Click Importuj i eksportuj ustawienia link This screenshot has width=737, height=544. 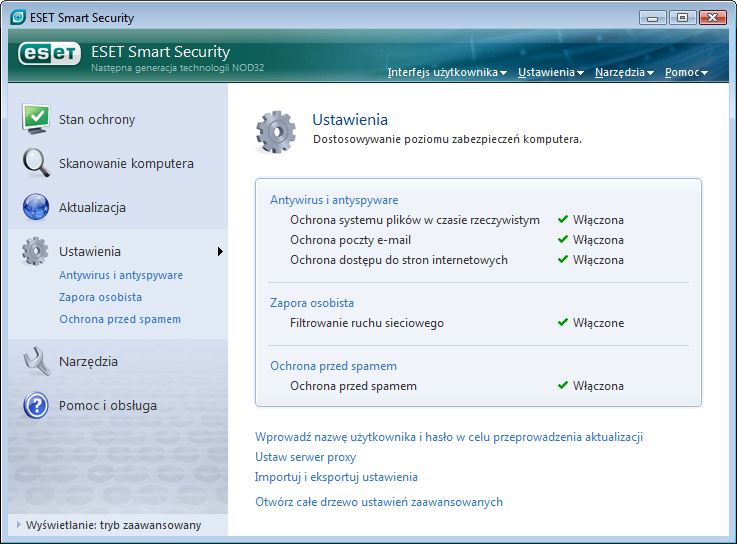pos(336,477)
